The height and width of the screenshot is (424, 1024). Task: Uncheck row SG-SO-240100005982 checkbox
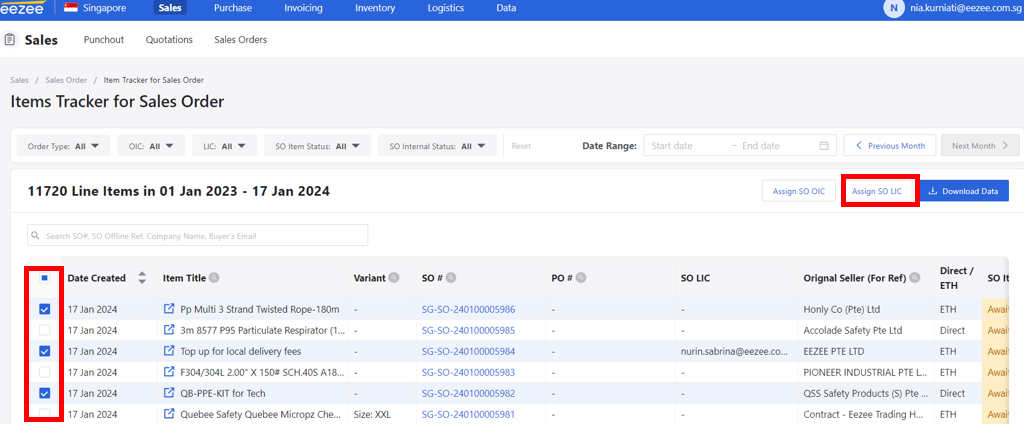[x=44, y=393]
